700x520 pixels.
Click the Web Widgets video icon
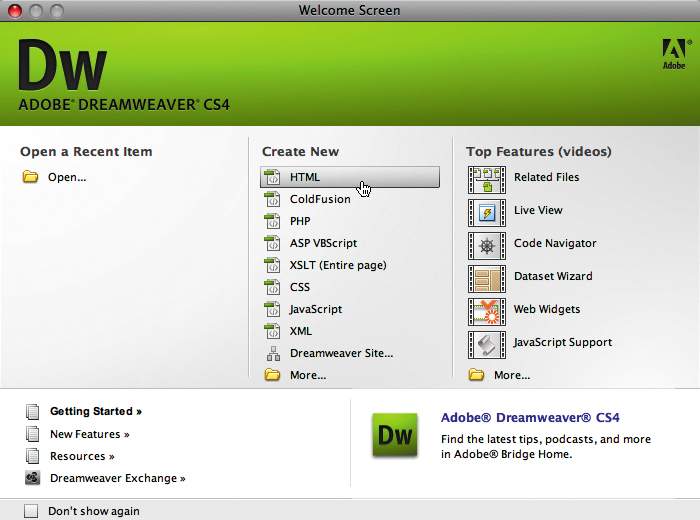point(487,311)
